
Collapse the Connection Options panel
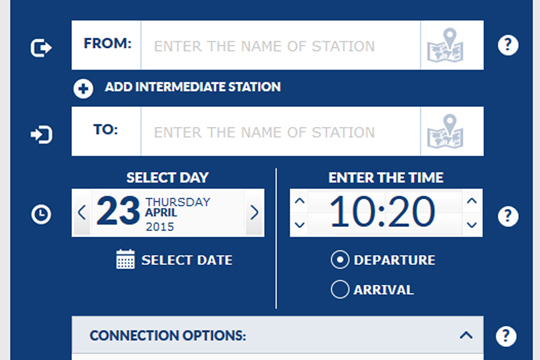(466, 335)
